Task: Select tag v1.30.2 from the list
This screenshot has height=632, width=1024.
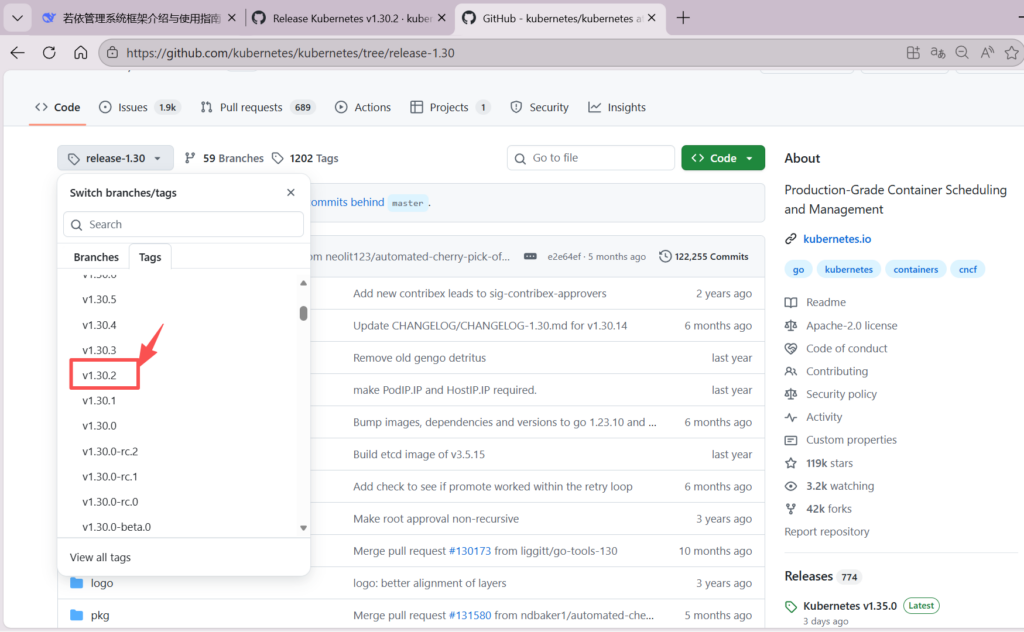Action: point(100,375)
